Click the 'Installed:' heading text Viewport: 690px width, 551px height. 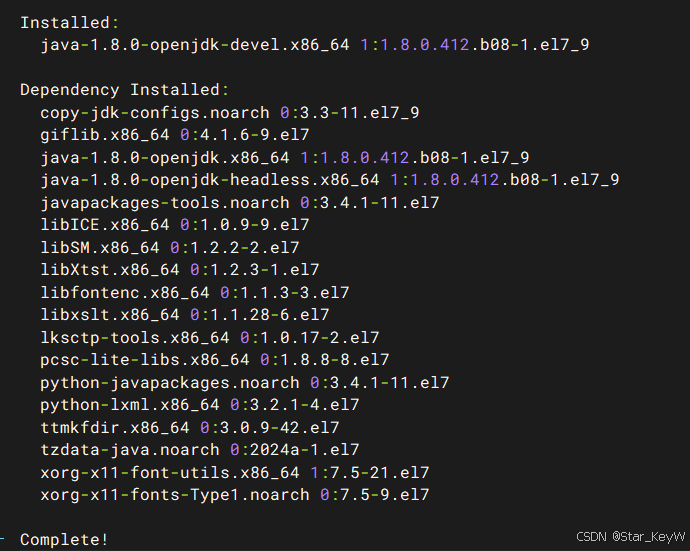(x=70, y=22)
